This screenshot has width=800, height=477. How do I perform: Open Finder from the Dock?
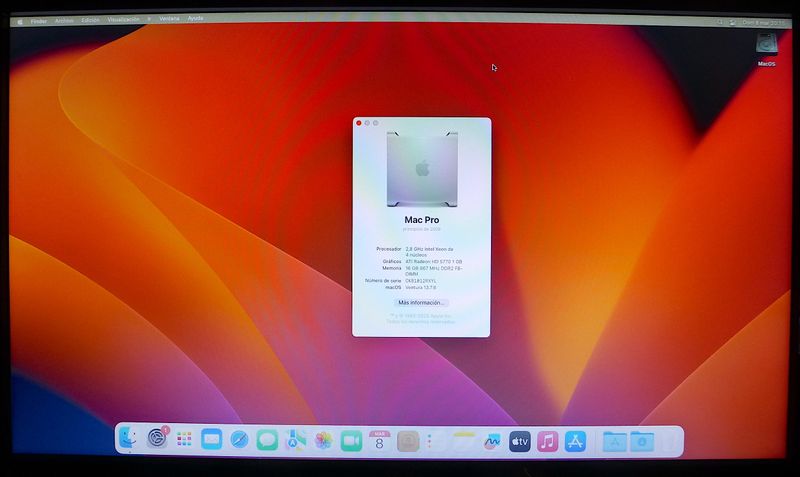tap(128, 439)
